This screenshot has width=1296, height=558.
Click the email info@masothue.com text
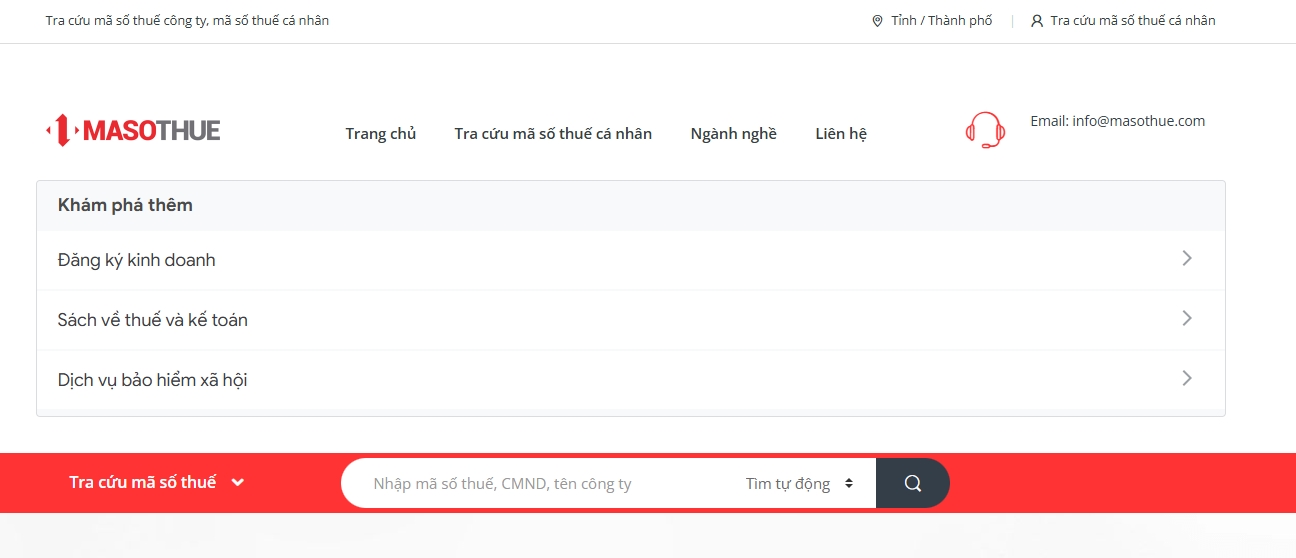pos(1117,121)
